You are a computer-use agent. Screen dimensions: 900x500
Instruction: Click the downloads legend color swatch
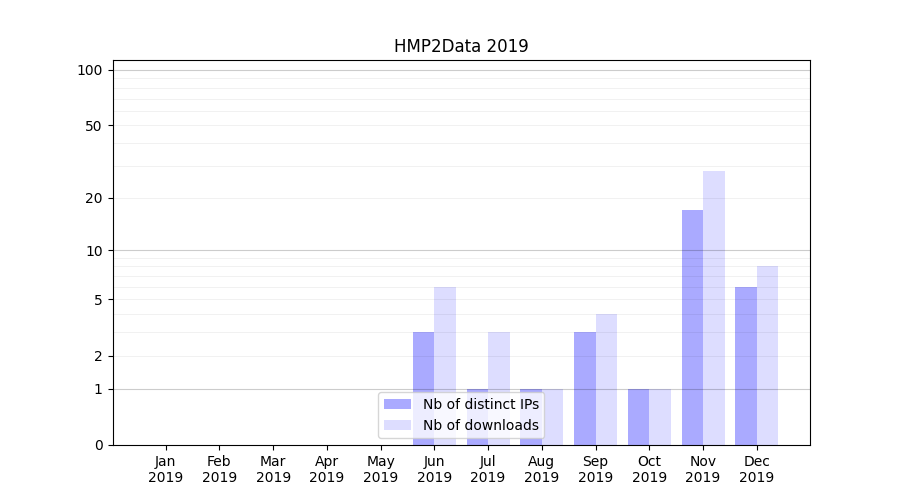pyautogui.click(x=397, y=425)
